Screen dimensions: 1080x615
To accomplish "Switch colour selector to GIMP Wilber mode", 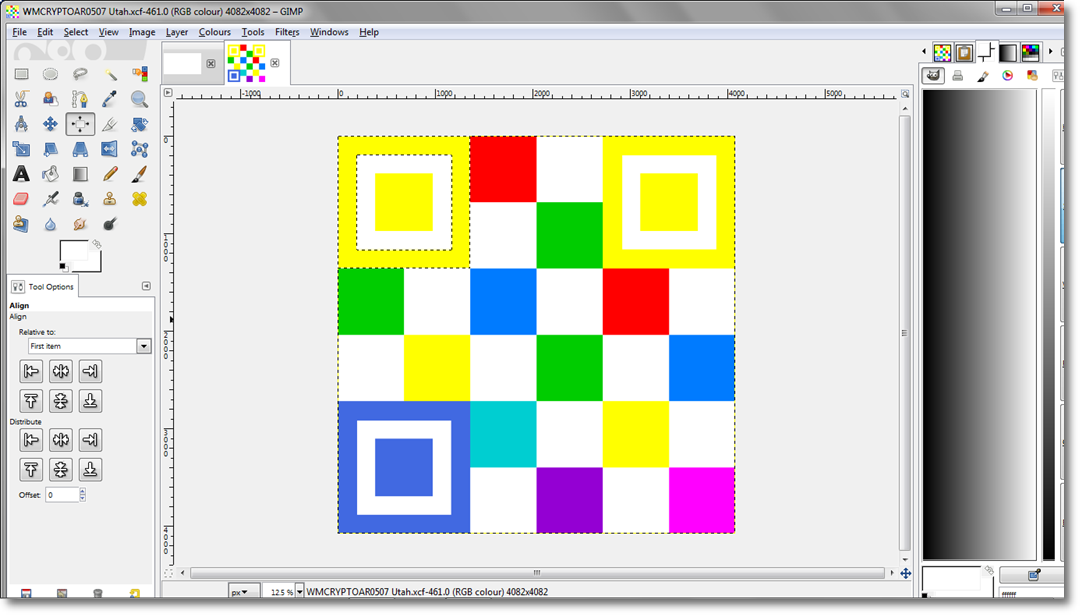I will click(933, 76).
